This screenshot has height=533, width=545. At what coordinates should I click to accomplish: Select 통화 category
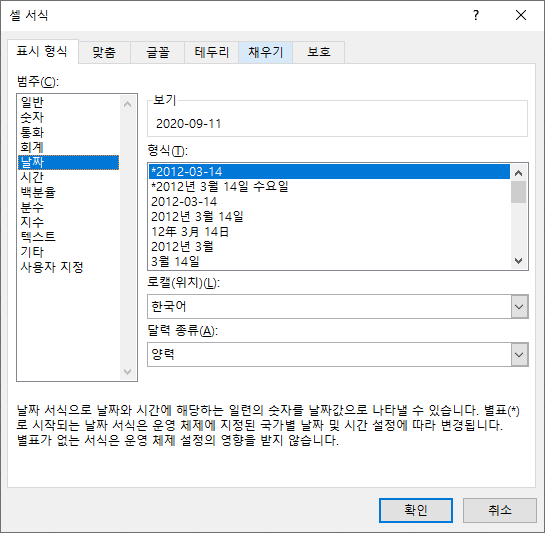pyautogui.click(x=68, y=132)
